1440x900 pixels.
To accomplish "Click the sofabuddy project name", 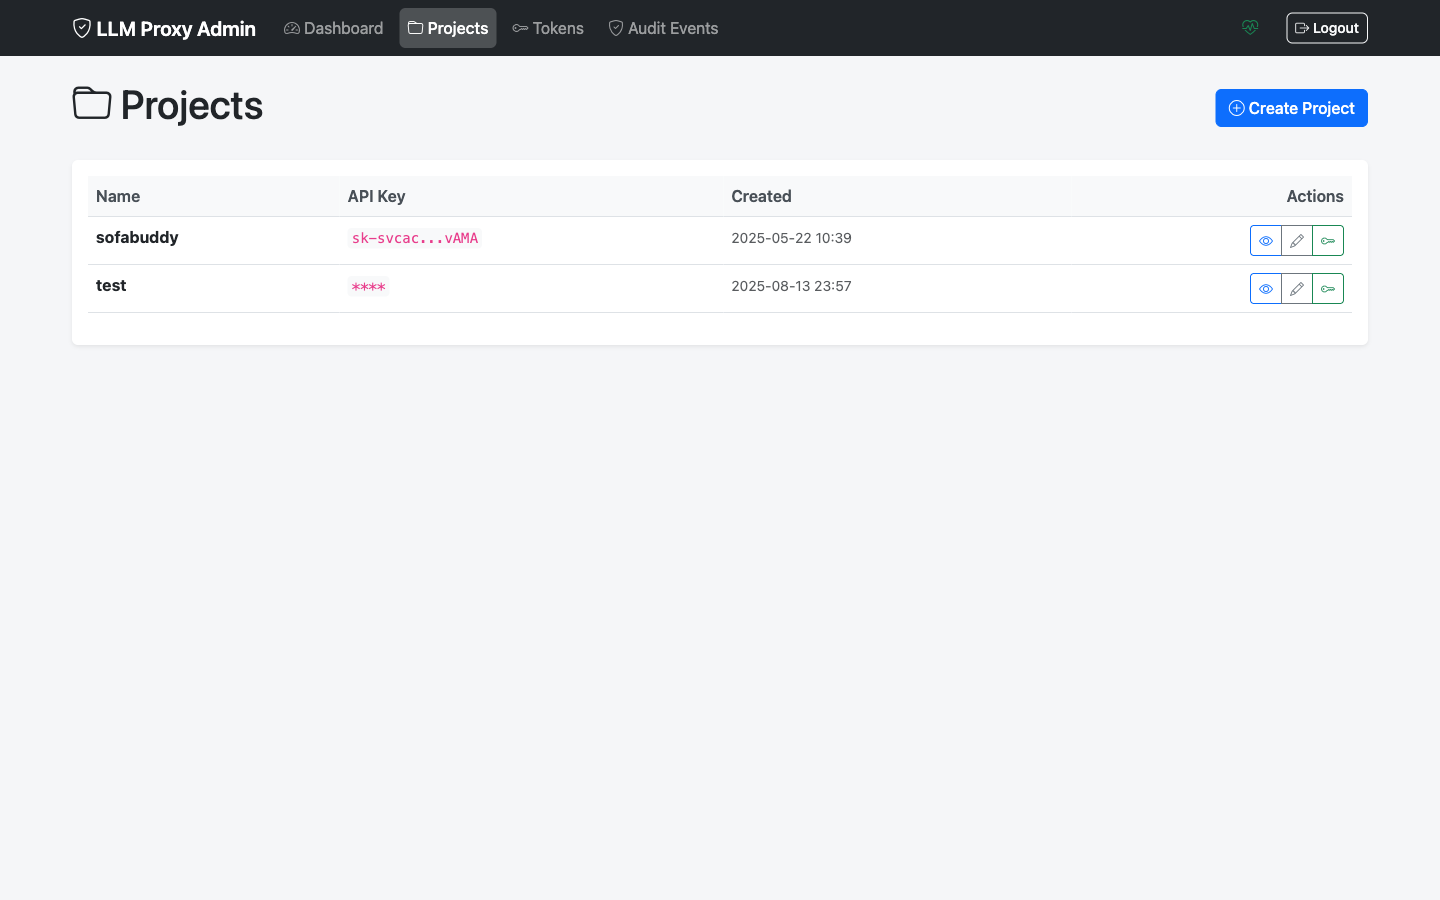I will click(x=137, y=237).
